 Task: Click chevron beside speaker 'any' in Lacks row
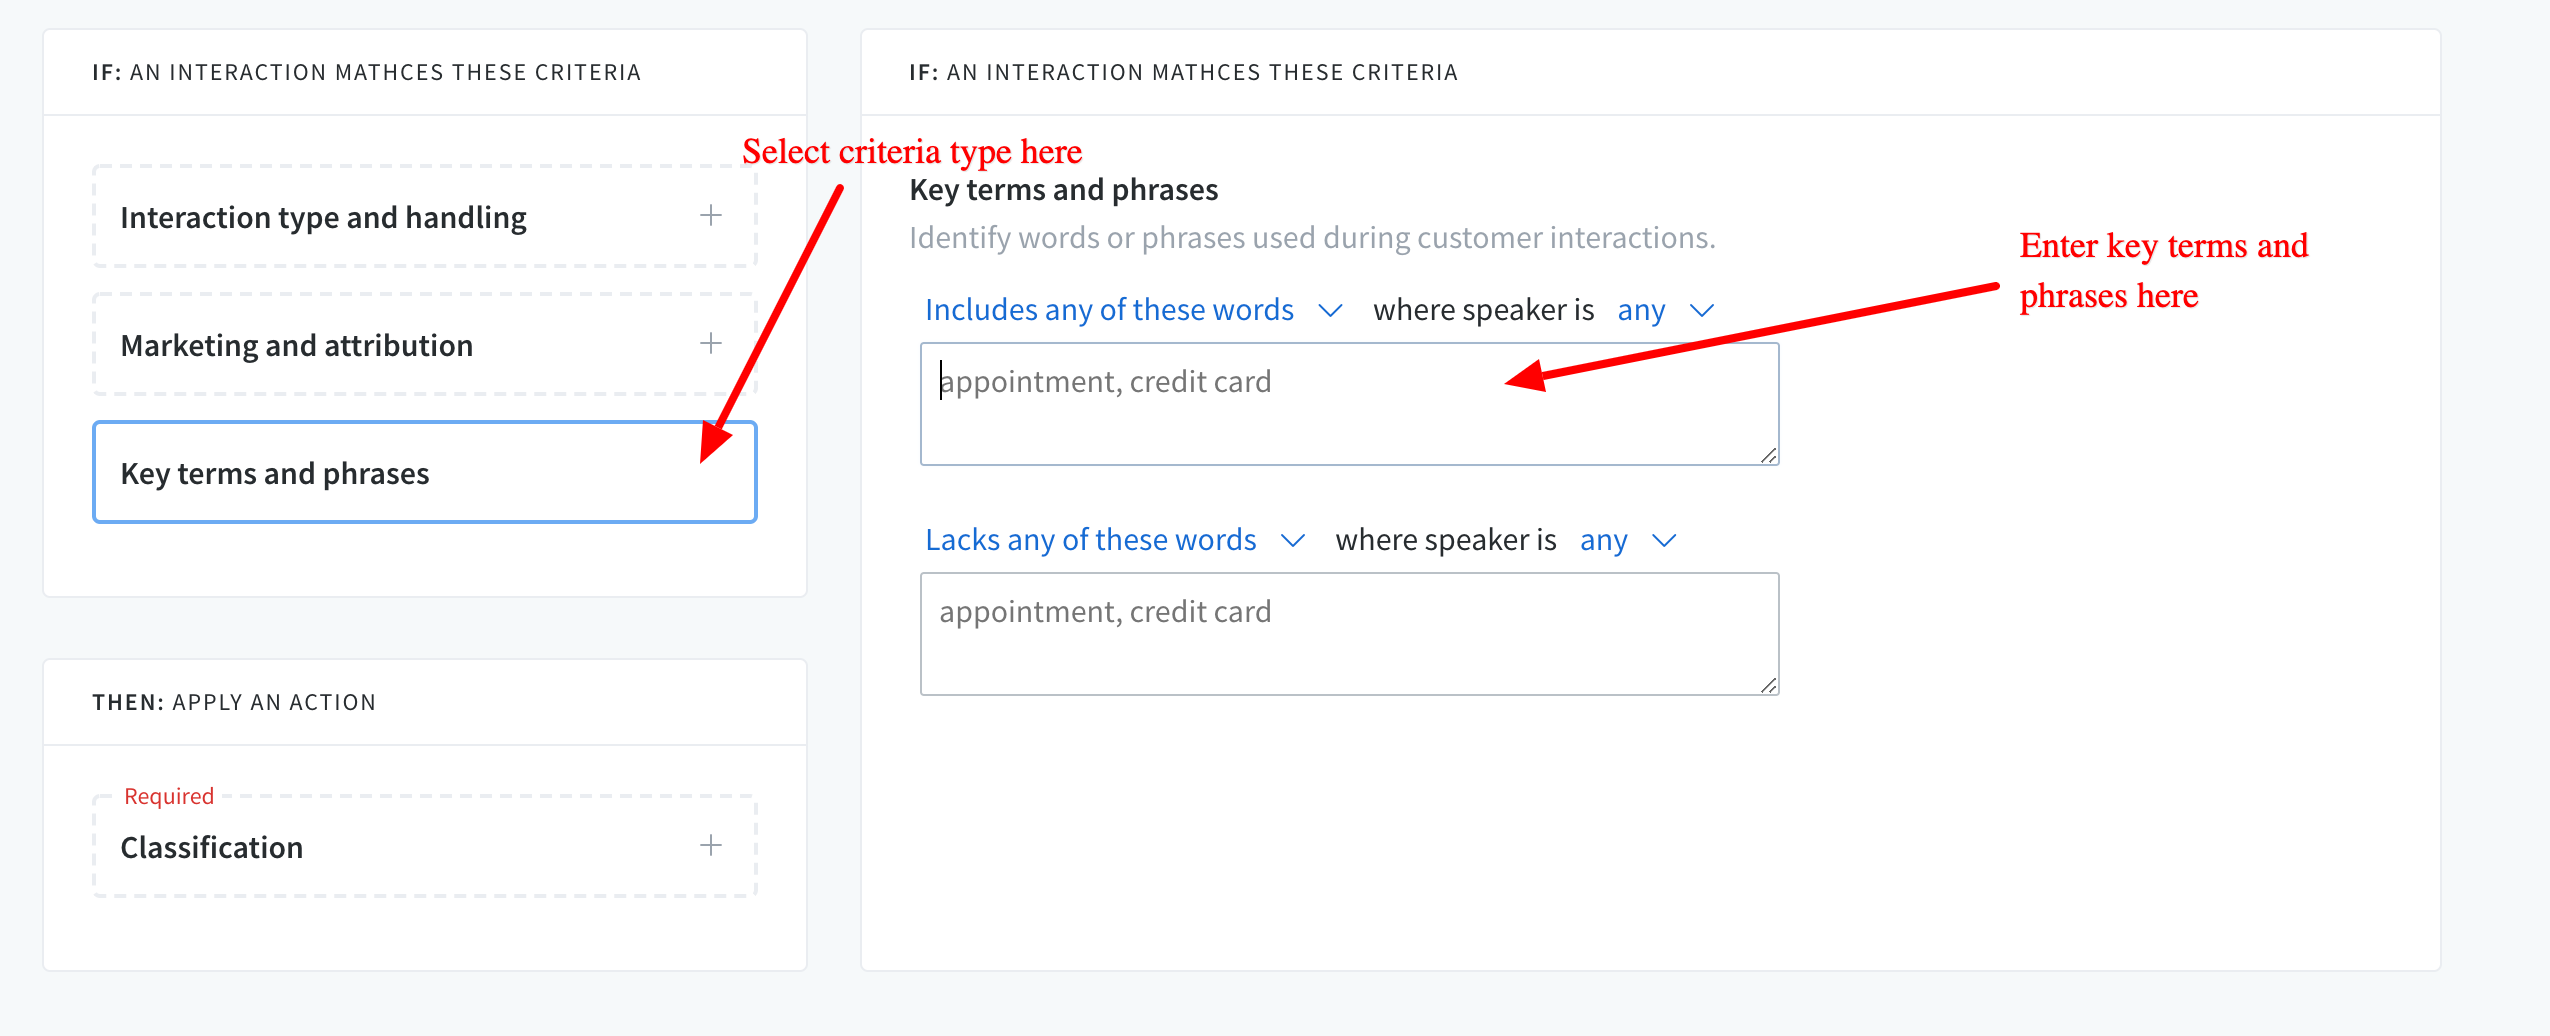coord(1663,541)
